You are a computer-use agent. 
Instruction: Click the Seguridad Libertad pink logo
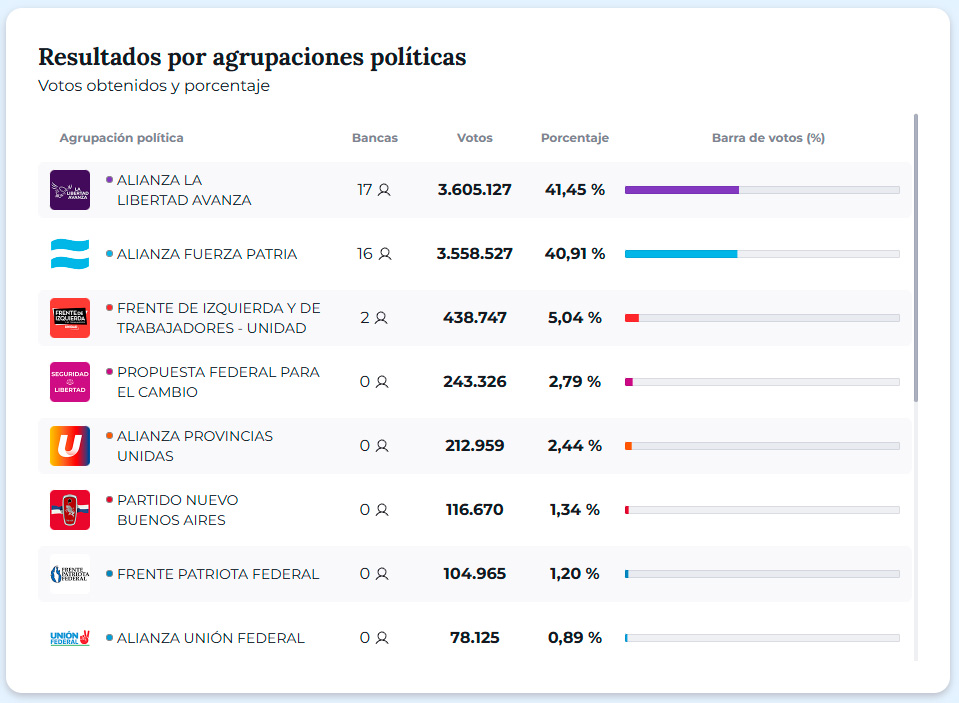pos(70,382)
